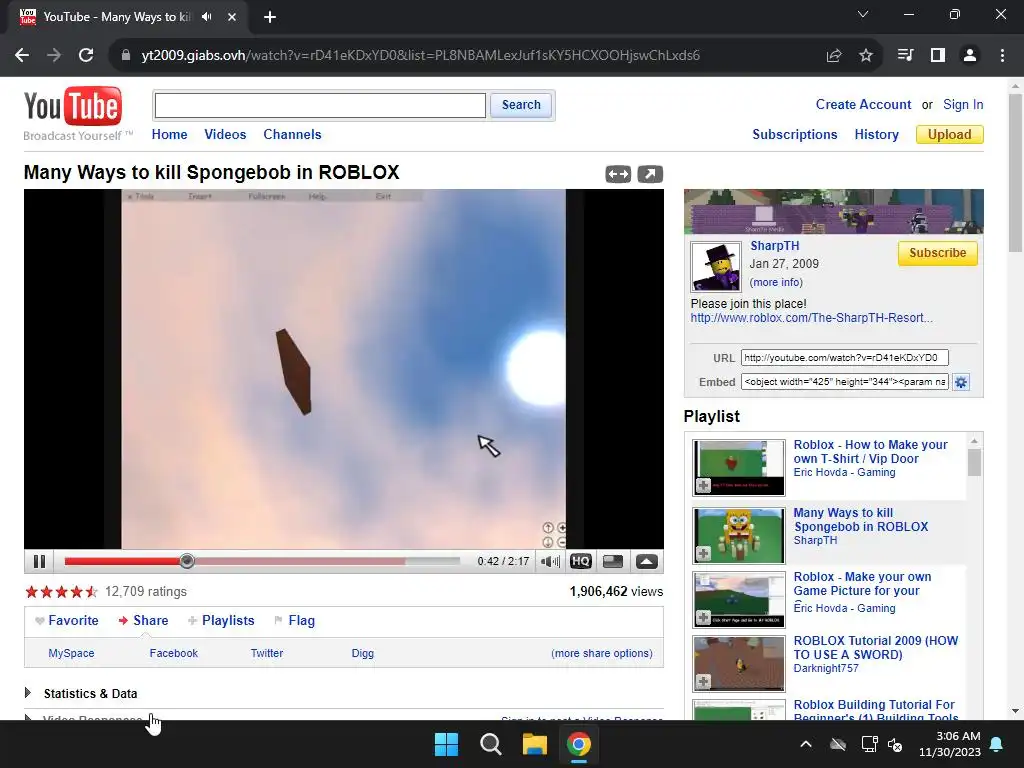1024x768 pixels.
Task: Click the yellow Upload button
Action: [x=950, y=135]
